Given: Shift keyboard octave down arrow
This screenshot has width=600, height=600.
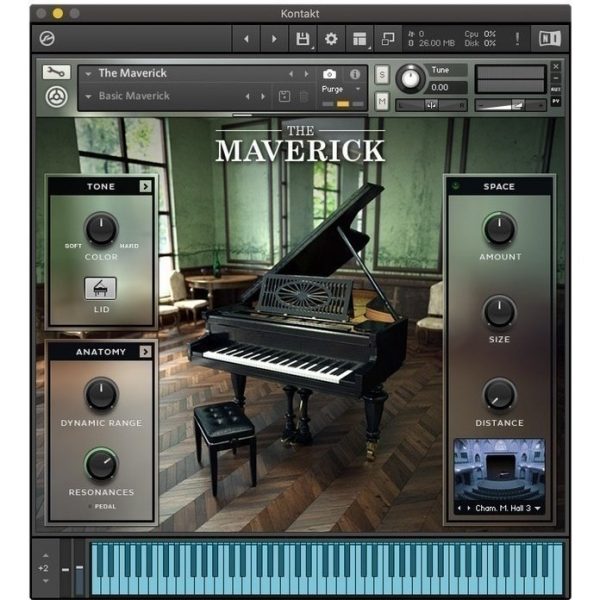Looking at the screenshot, I should 46,581.
